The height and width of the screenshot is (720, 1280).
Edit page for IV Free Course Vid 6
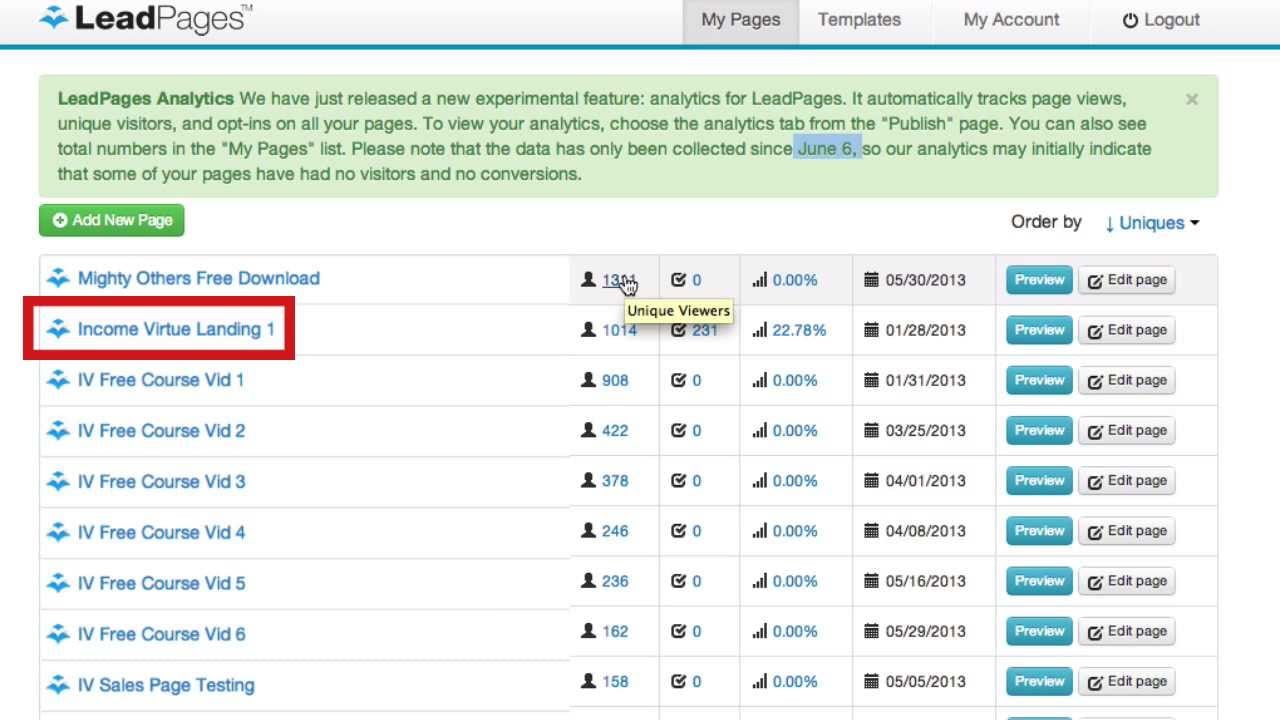click(1126, 631)
